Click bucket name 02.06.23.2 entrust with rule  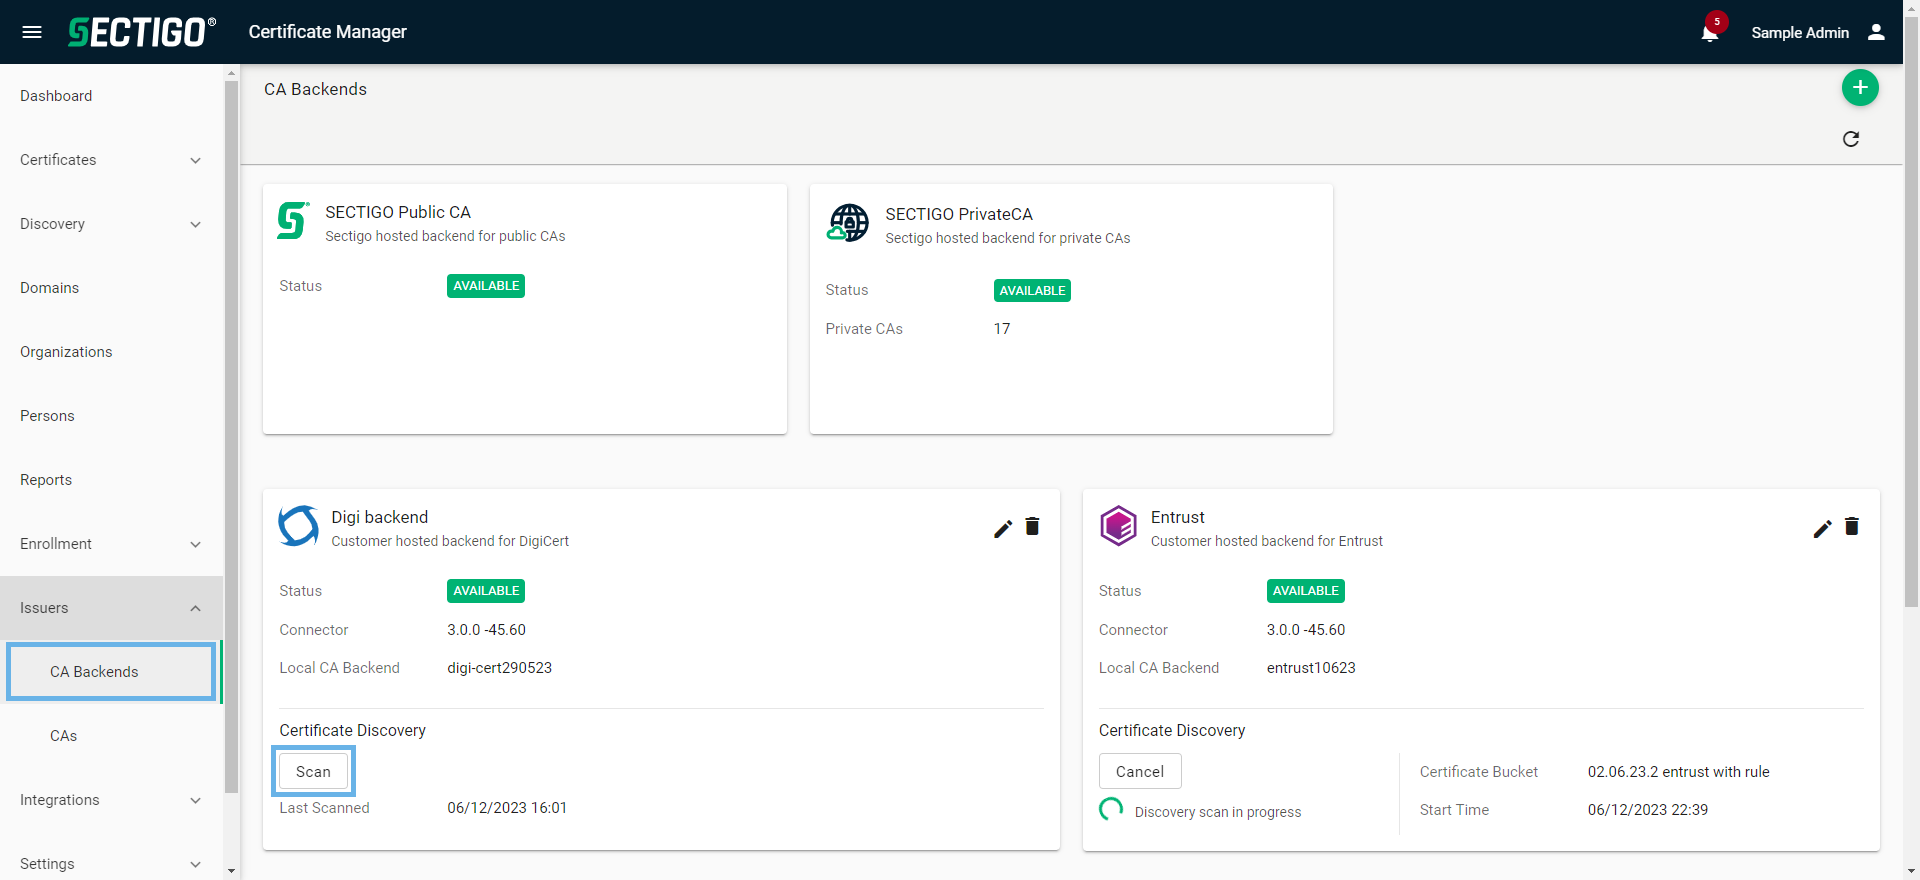pyautogui.click(x=1679, y=772)
